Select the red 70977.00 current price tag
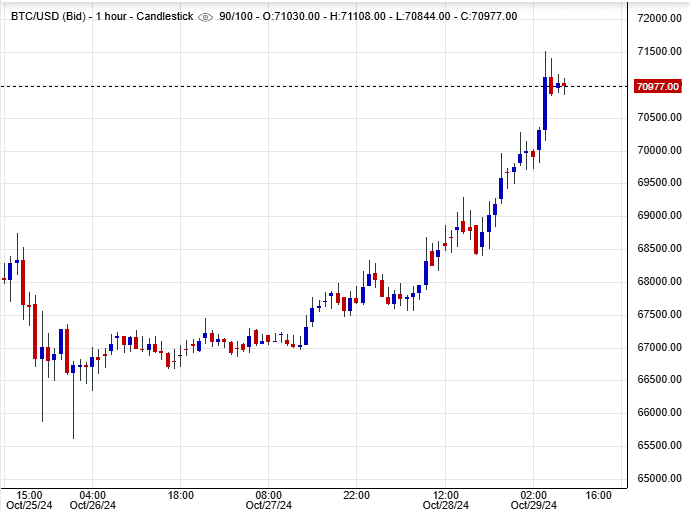 click(658, 87)
